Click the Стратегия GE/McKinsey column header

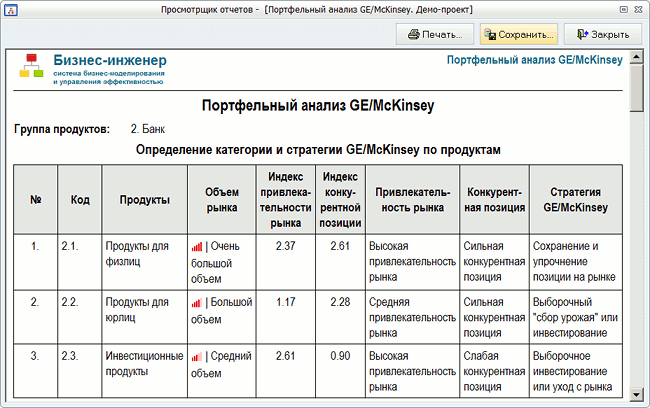[x=576, y=199]
